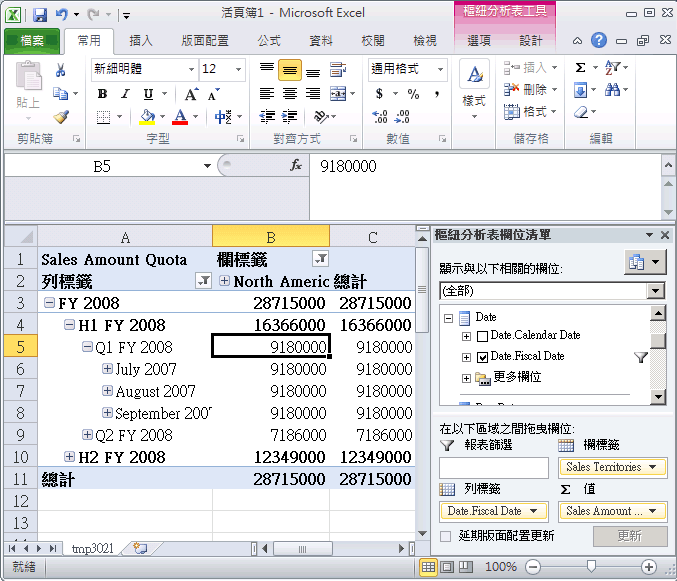
Task: Cut the selection with the scissors icon
Action: coord(60,69)
